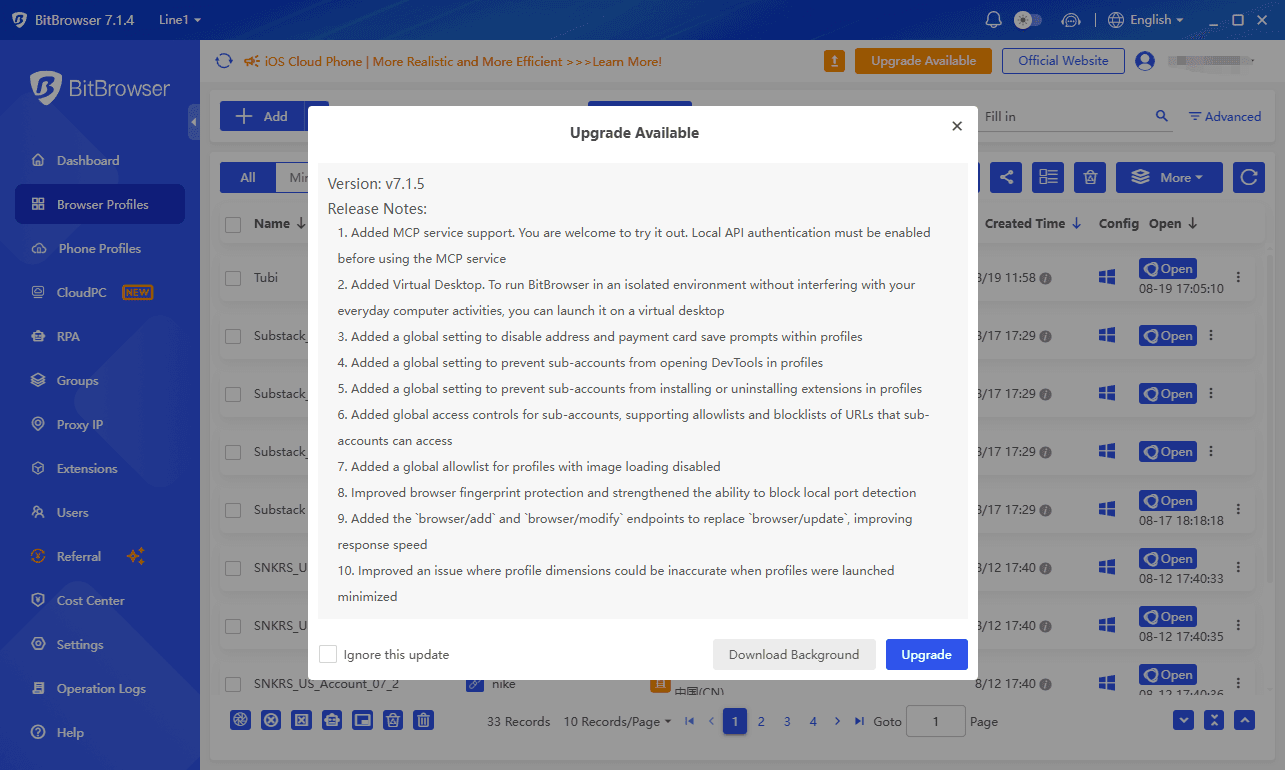1285x770 pixels.
Task: Expand the More actions dropdown
Action: [1169, 177]
